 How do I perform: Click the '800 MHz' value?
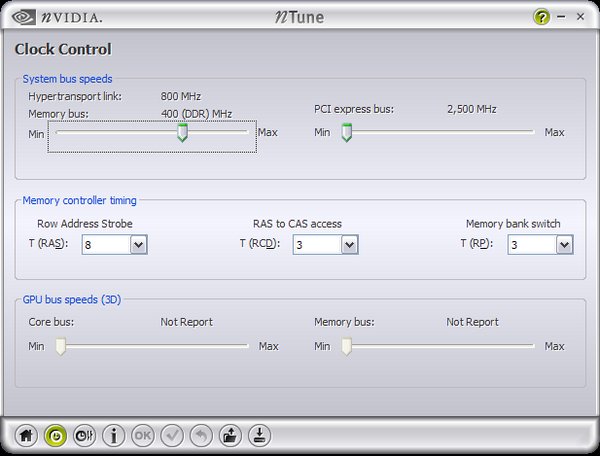[x=181, y=96]
